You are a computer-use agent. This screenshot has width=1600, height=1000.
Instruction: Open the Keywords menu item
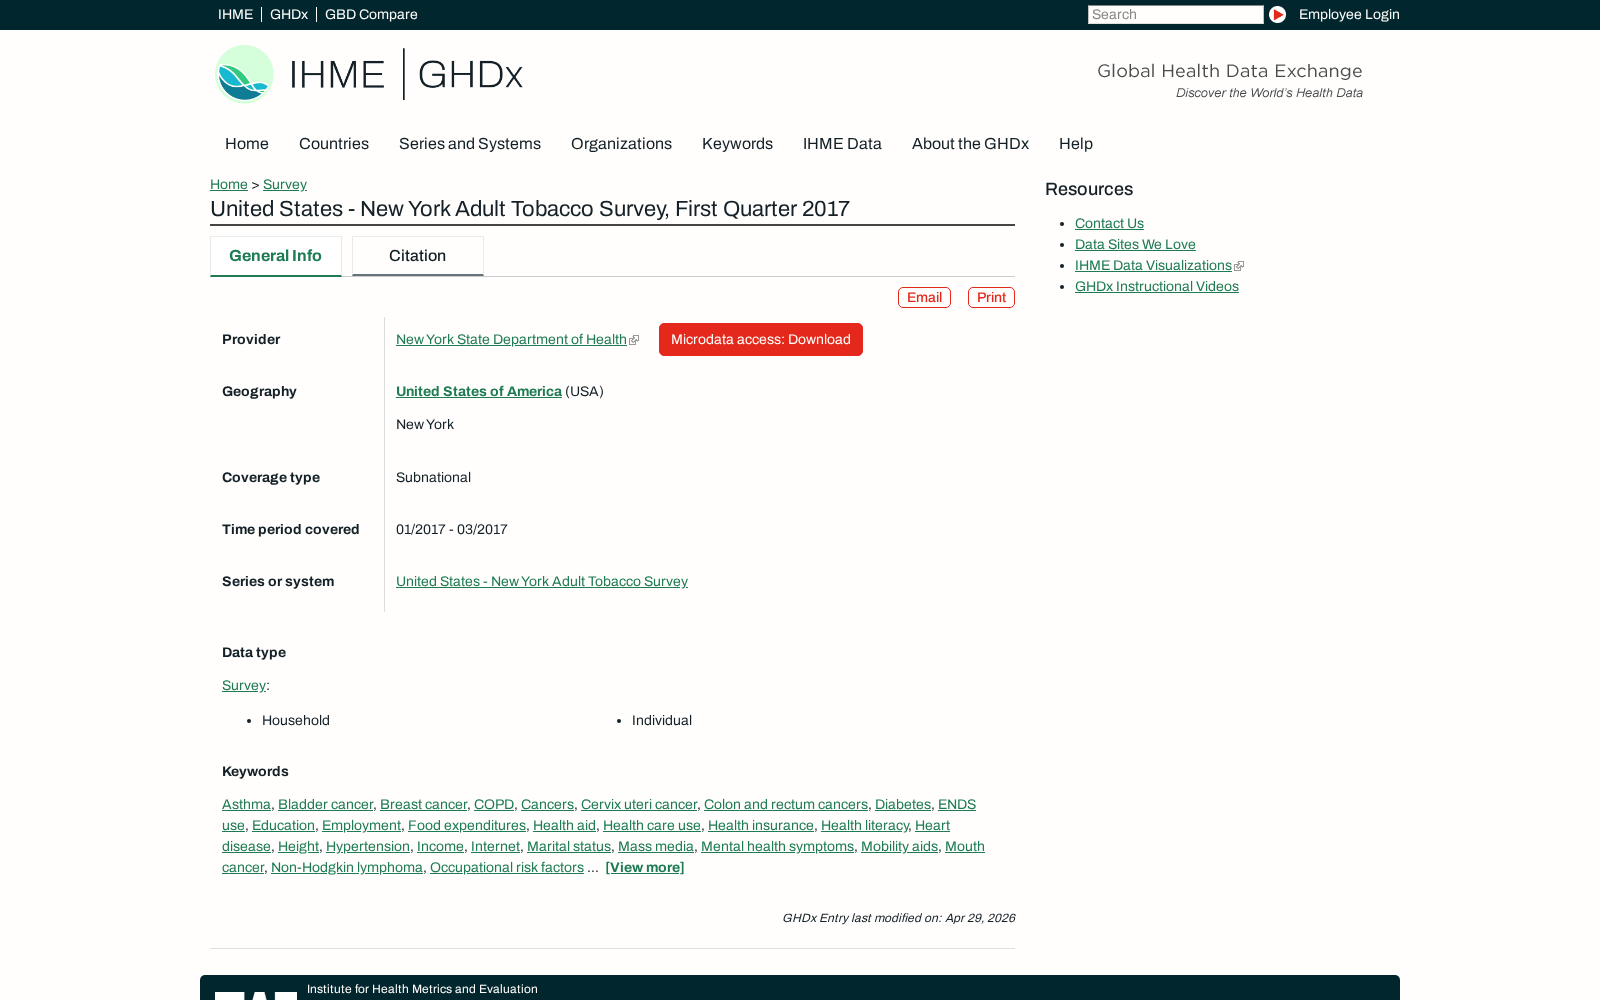tap(737, 144)
